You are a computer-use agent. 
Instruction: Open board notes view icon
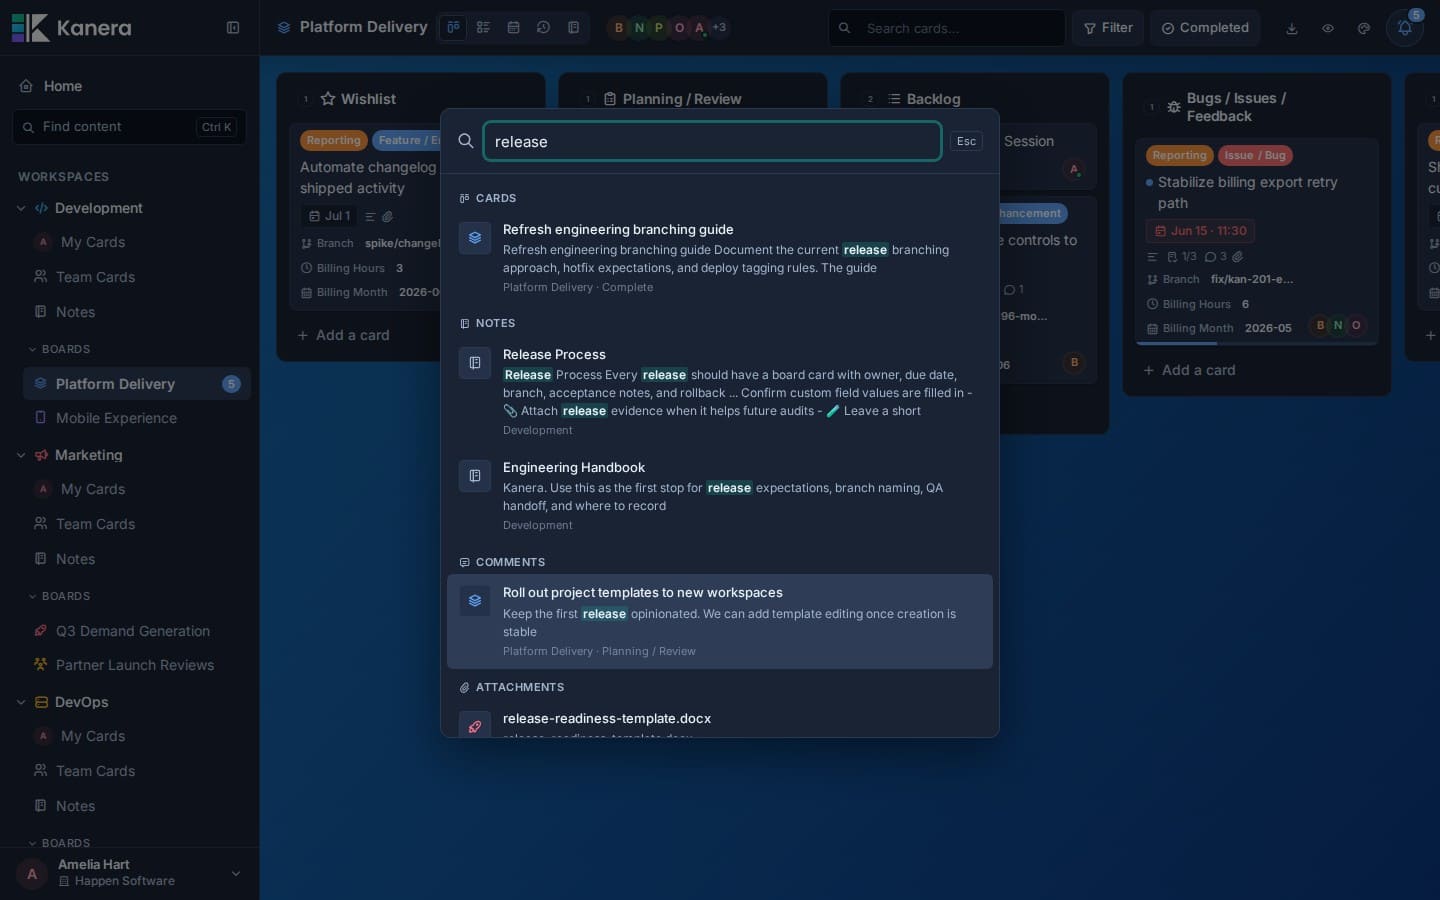pyautogui.click(x=573, y=28)
